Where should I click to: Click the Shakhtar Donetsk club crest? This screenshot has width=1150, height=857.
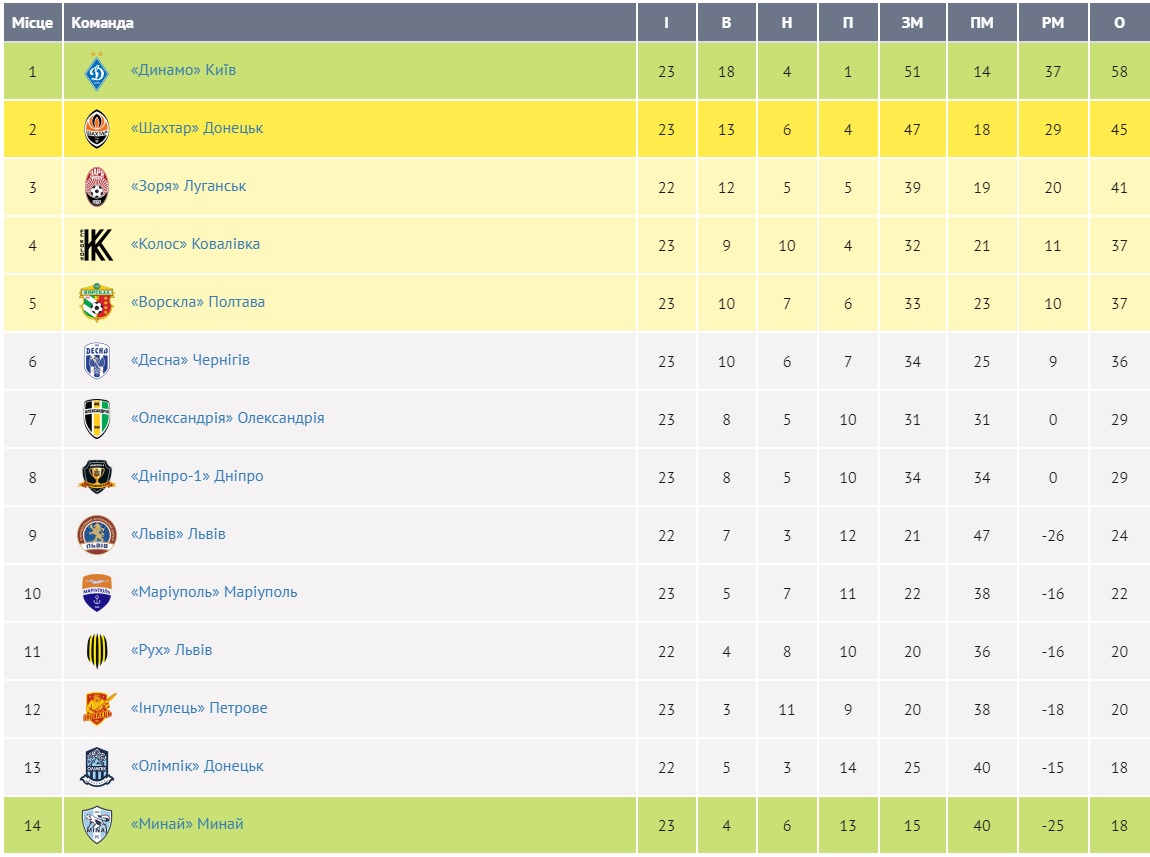click(97, 129)
